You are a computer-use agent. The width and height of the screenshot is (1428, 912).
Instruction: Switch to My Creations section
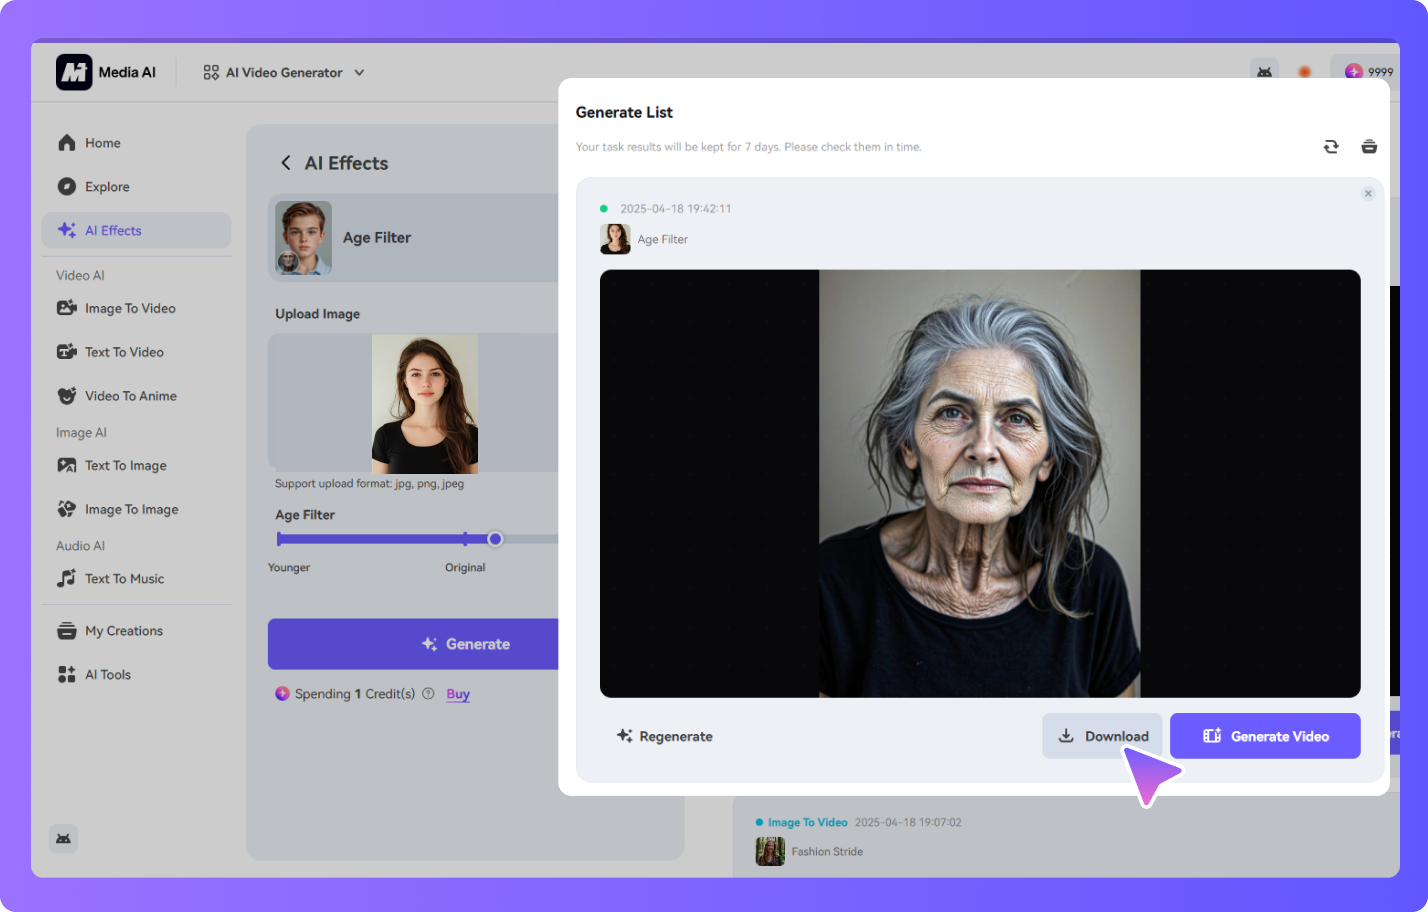(123, 630)
